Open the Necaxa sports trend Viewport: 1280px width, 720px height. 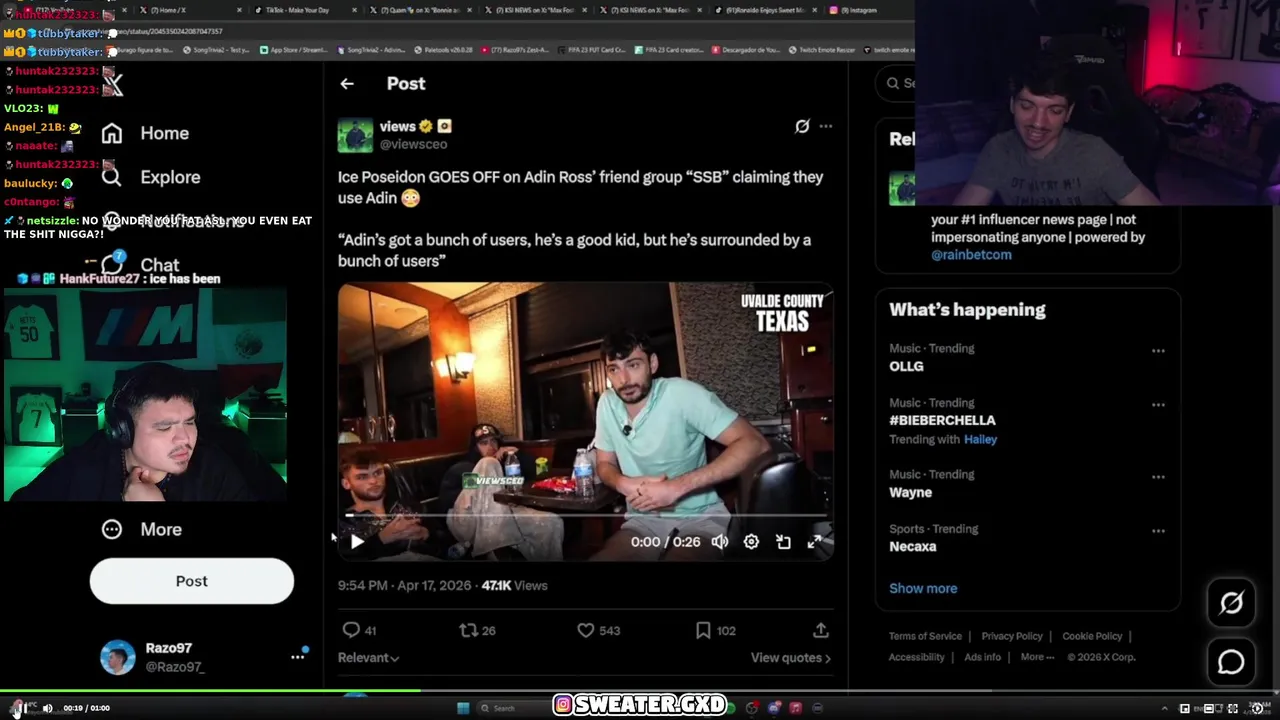[913, 546]
